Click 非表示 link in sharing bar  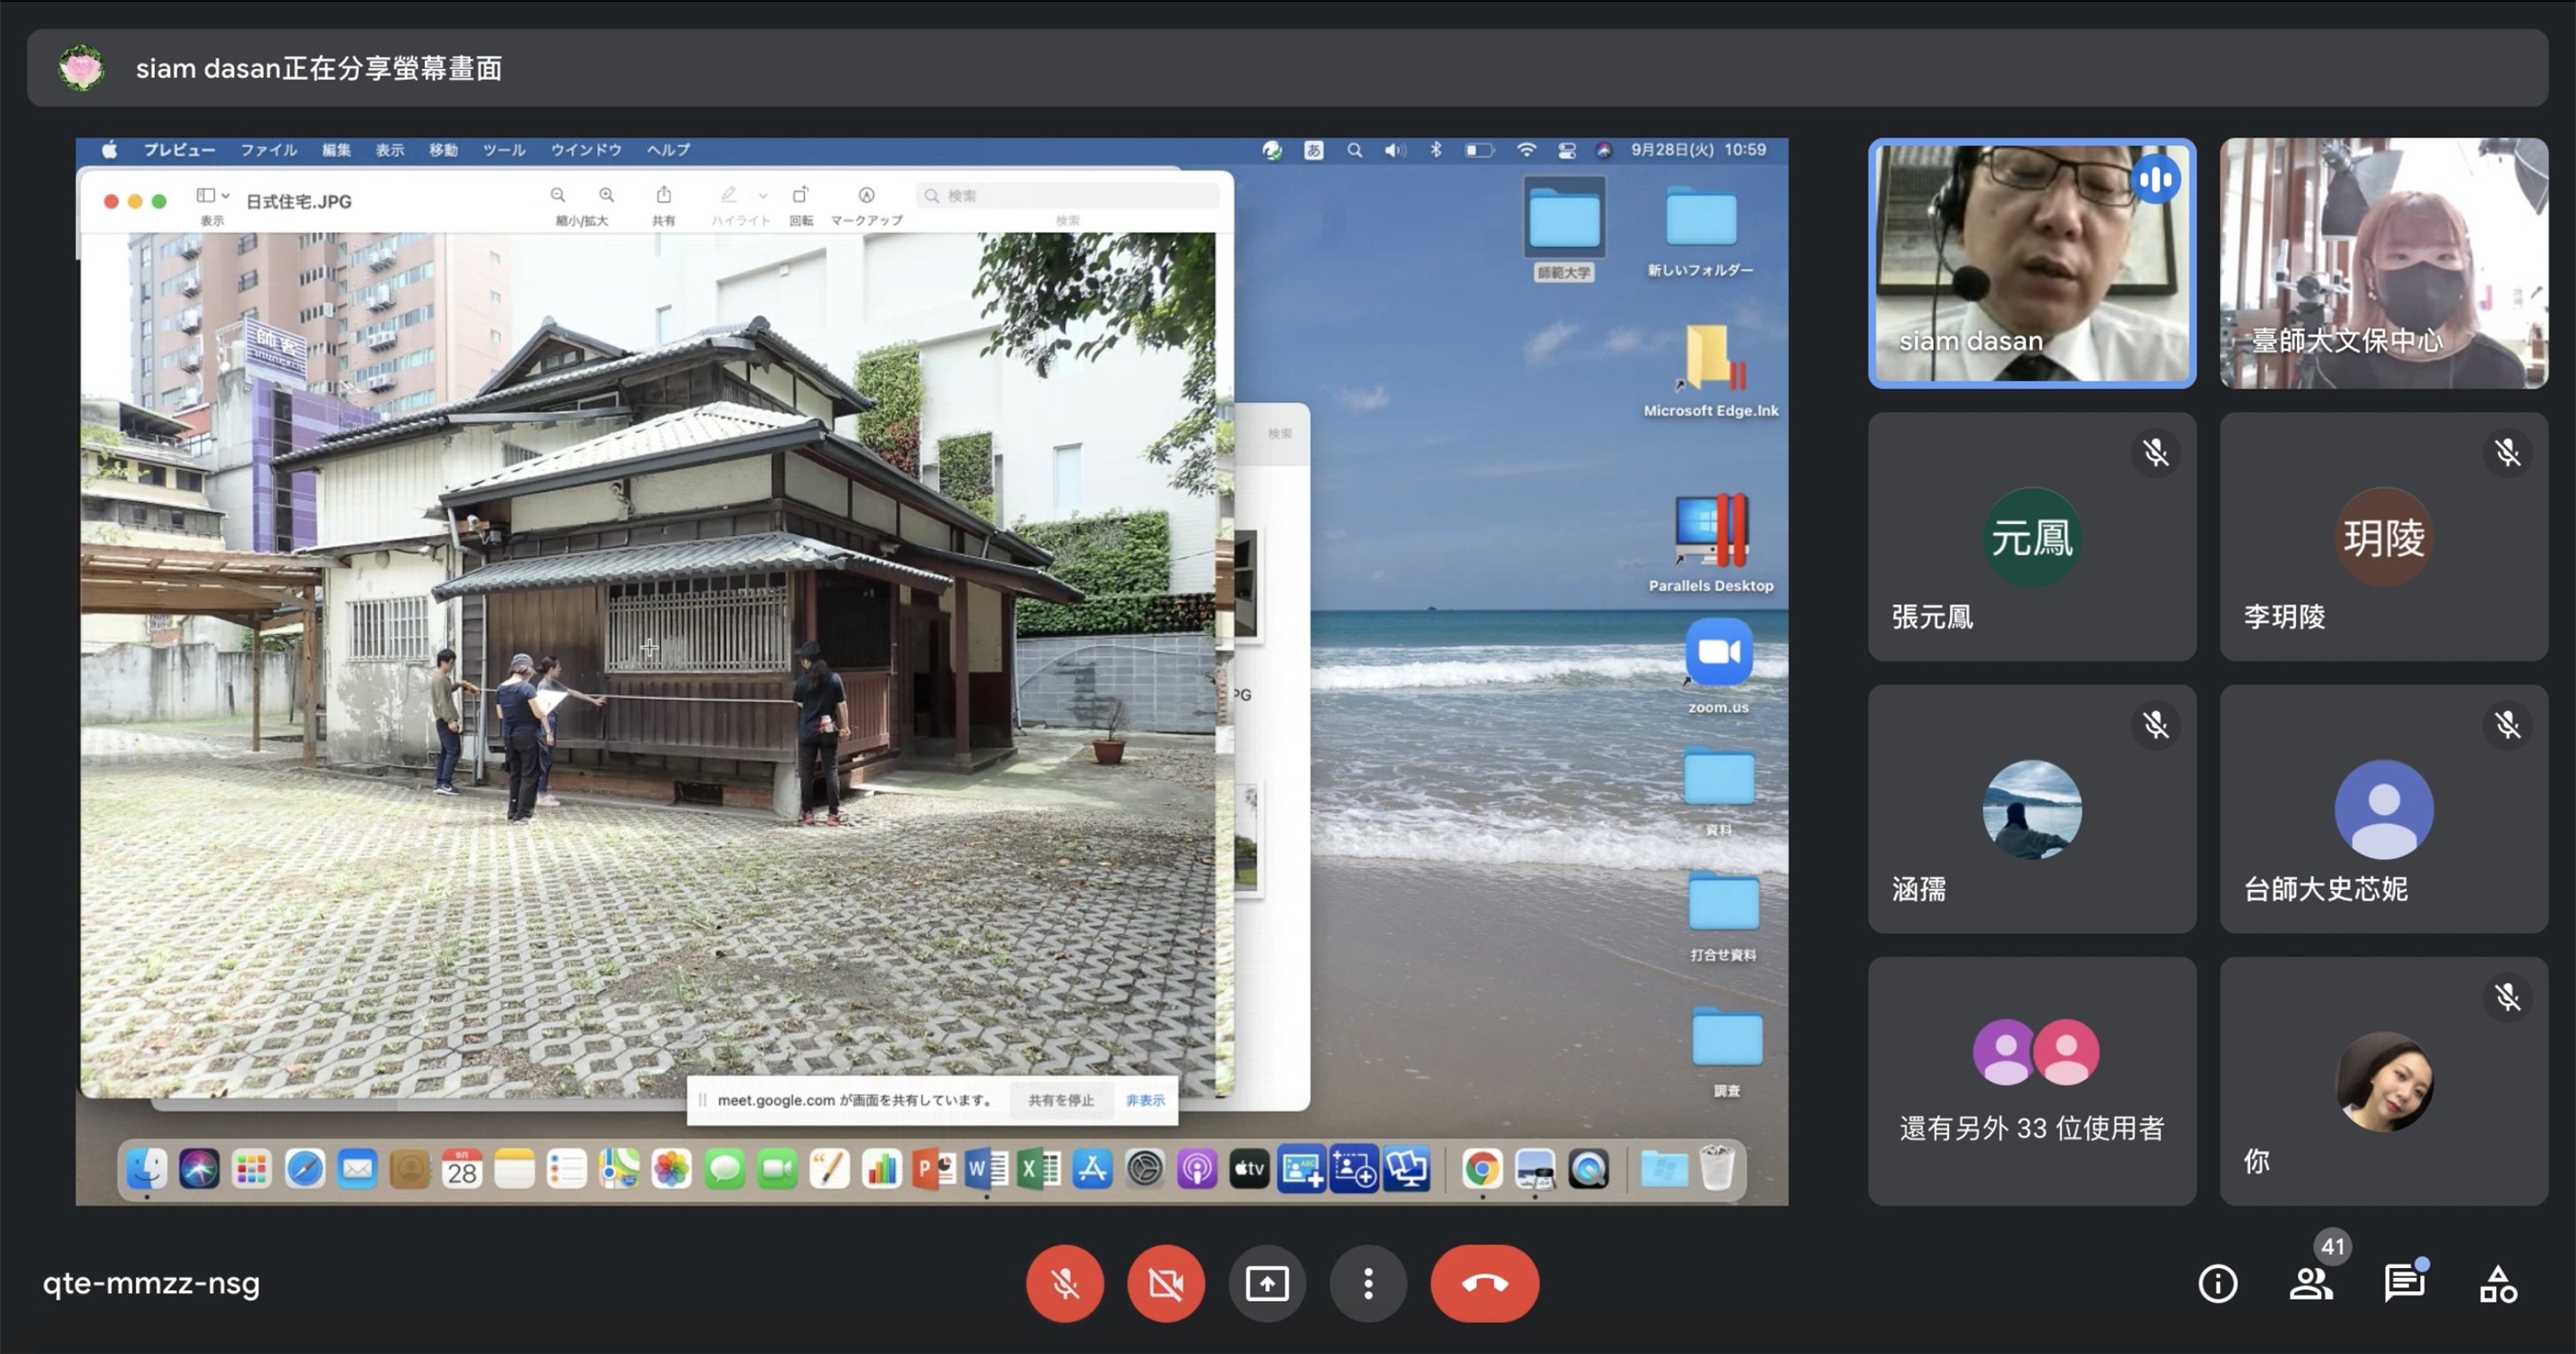pyautogui.click(x=1145, y=1100)
